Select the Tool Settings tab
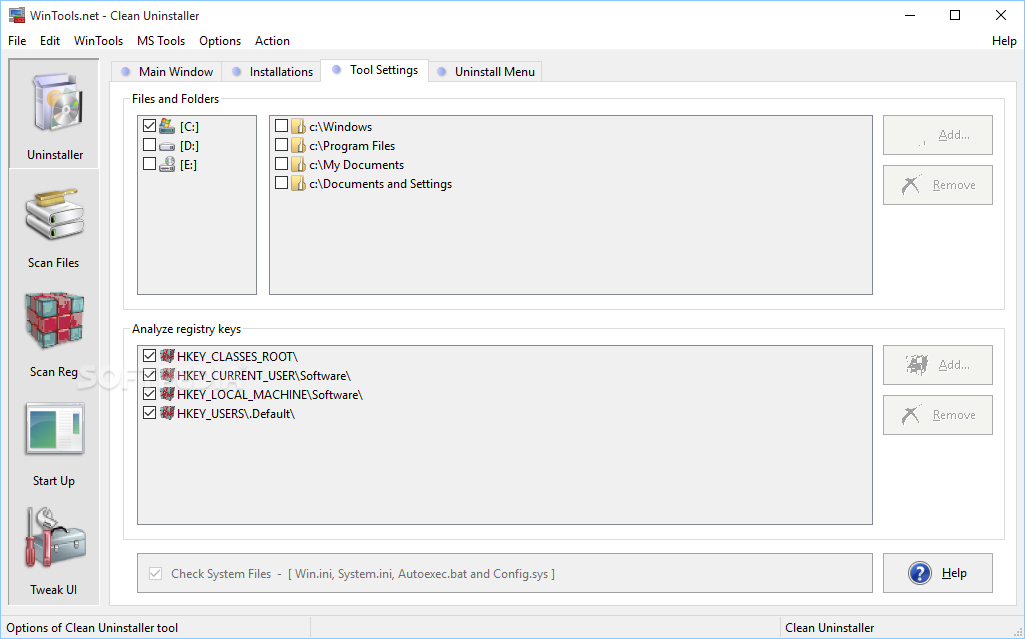The image size is (1025, 639). tap(375, 70)
